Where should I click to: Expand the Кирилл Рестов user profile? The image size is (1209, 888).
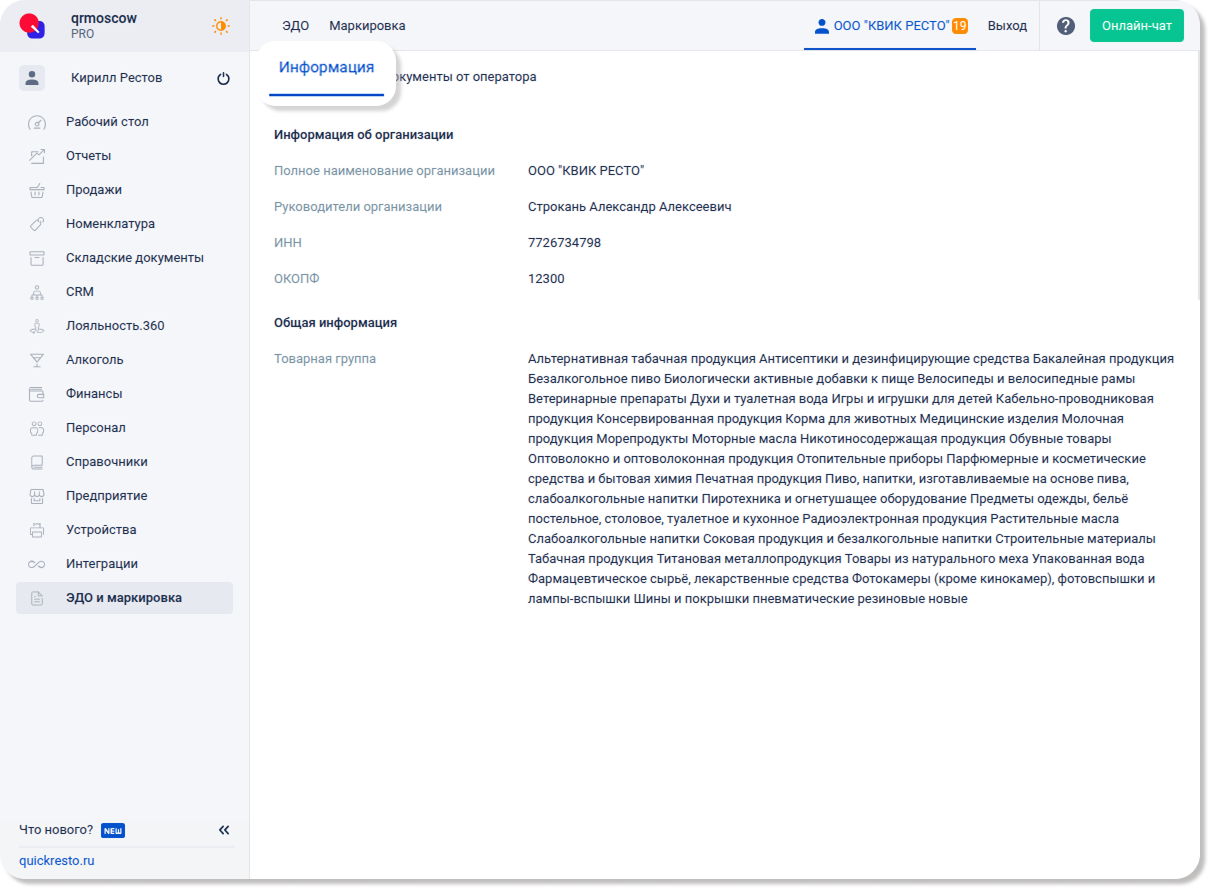(116, 78)
